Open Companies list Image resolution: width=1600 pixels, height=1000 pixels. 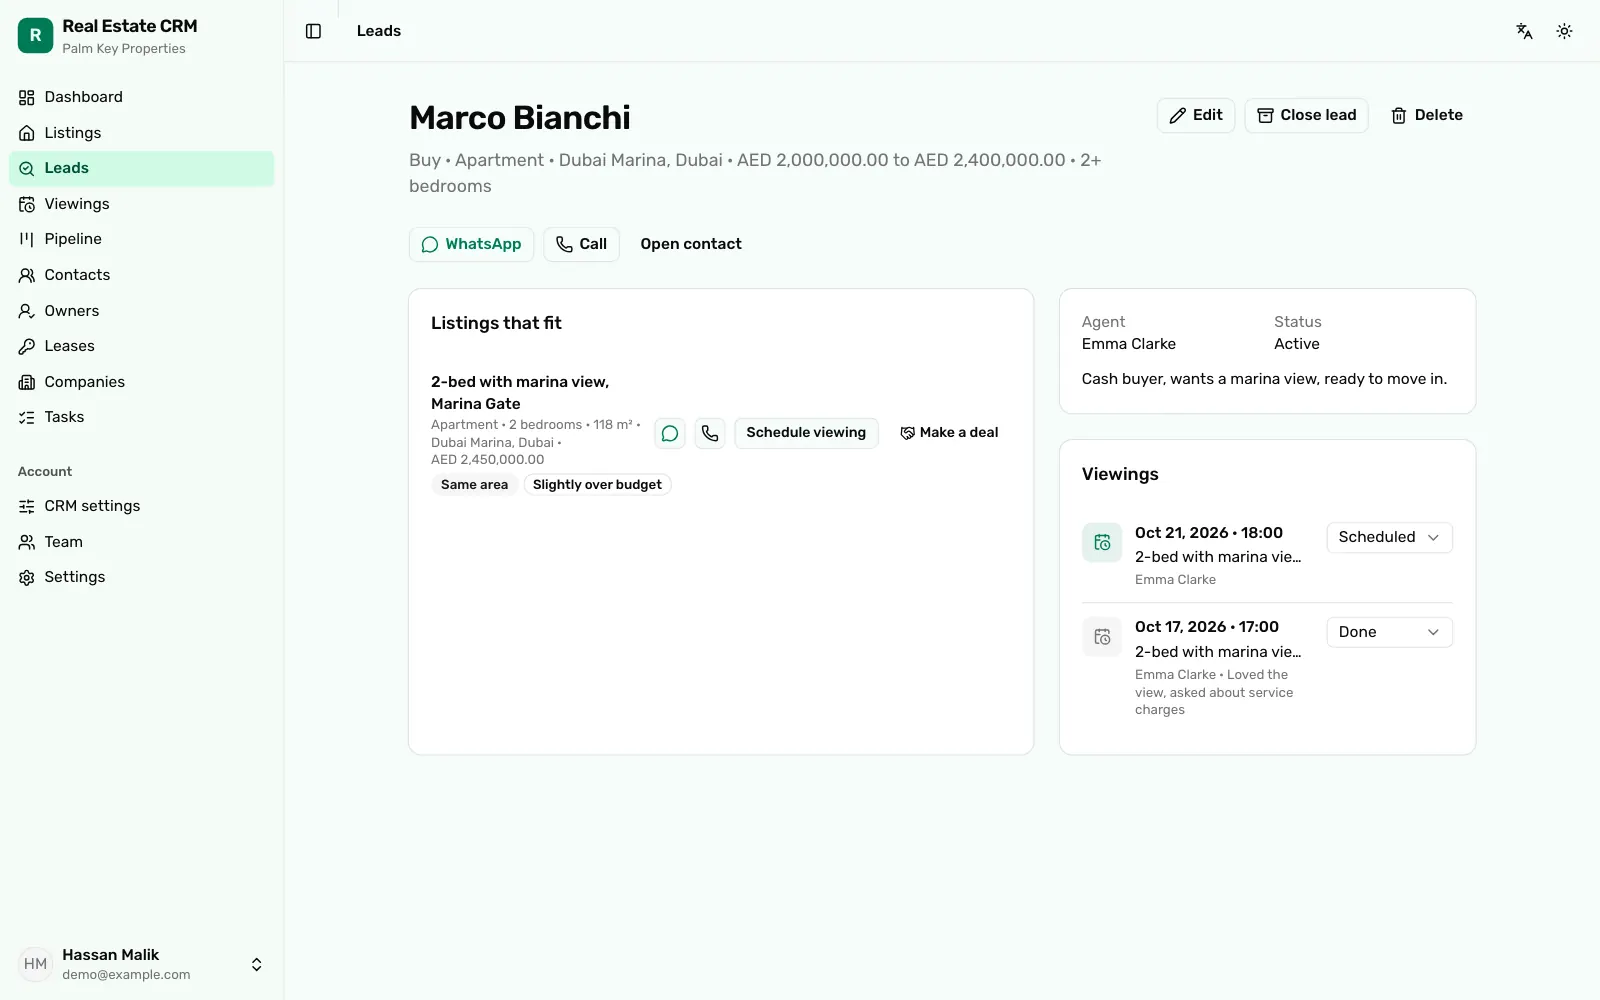(141, 382)
